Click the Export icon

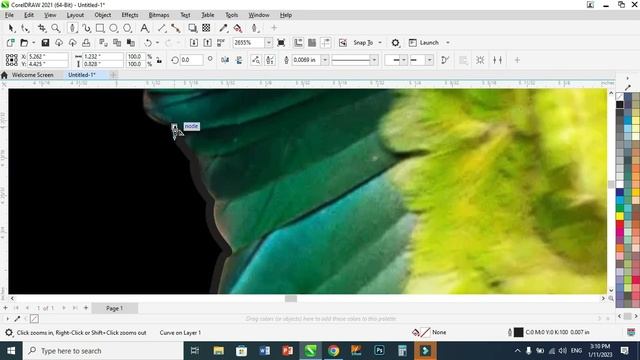pos(207,42)
